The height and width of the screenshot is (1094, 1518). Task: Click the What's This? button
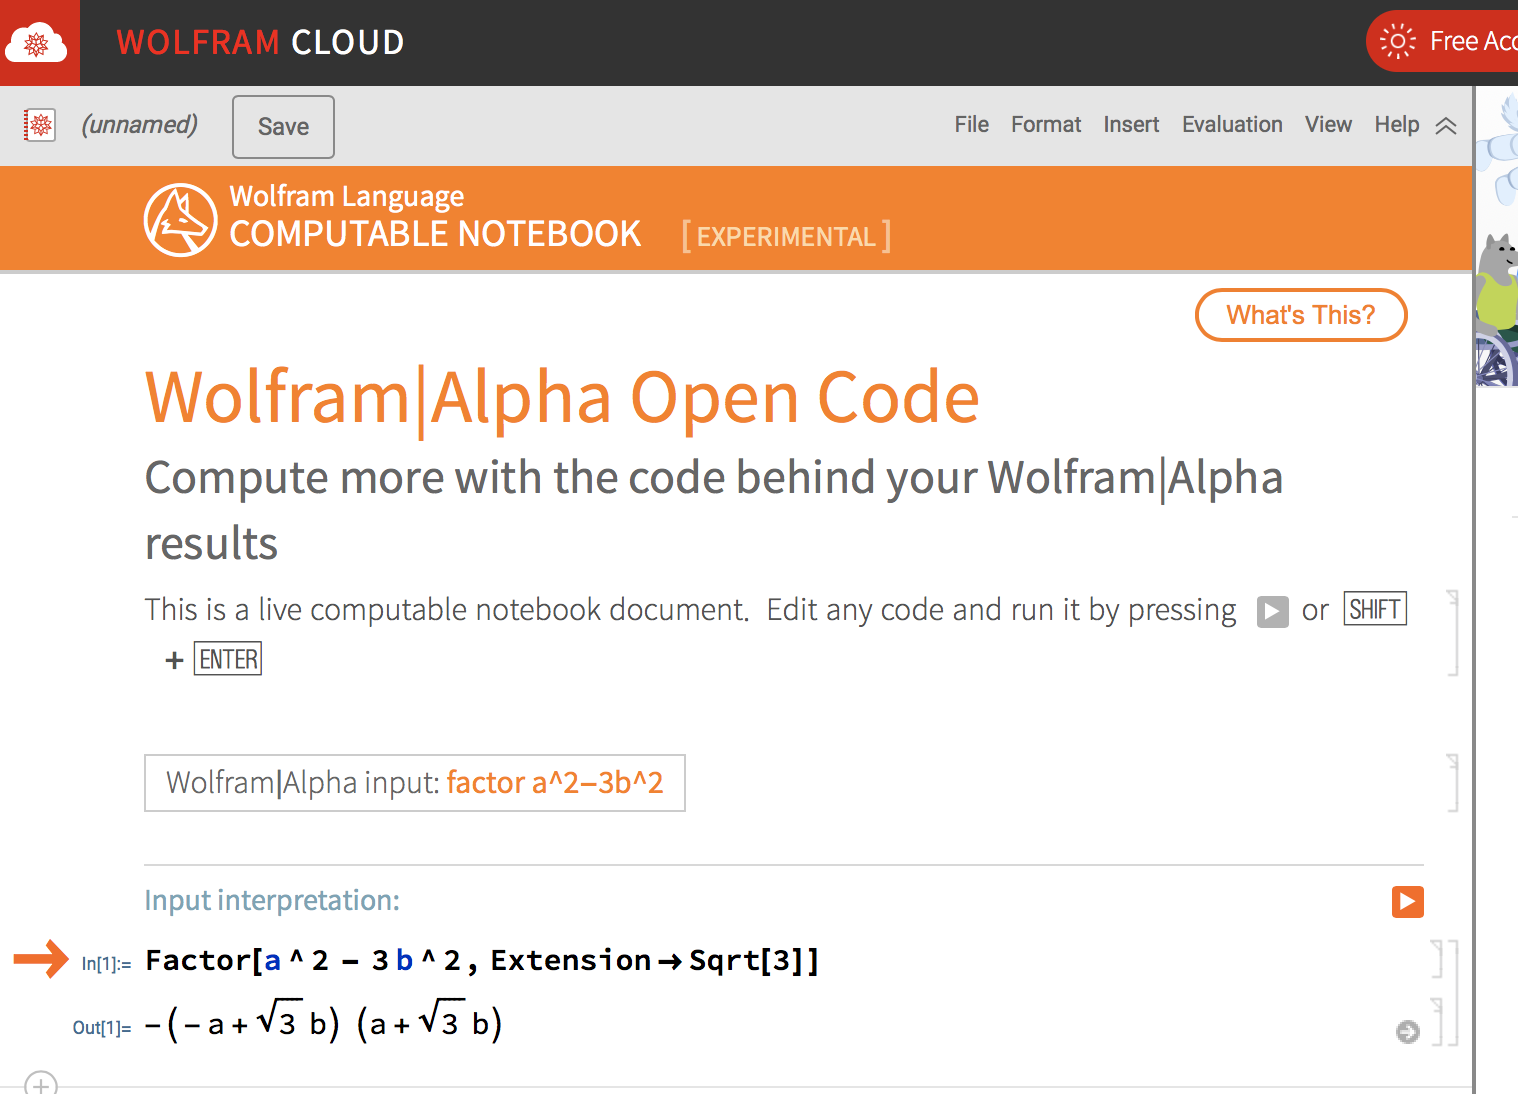(1301, 315)
